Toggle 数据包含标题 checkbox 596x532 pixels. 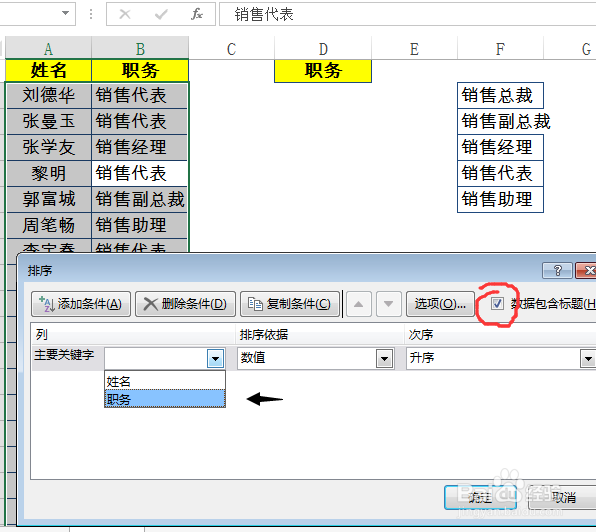pyautogui.click(x=497, y=304)
